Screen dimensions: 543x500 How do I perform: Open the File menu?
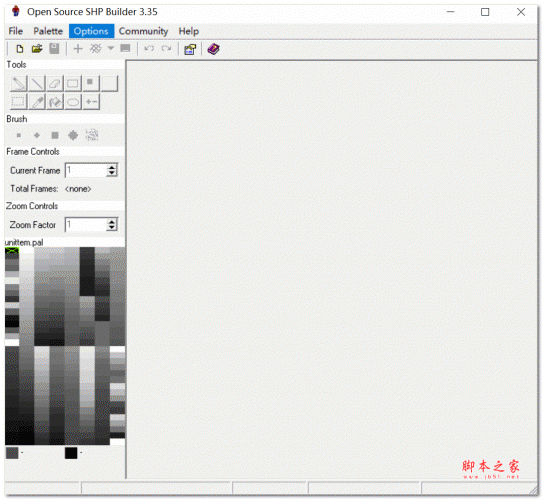pos(16,31)
